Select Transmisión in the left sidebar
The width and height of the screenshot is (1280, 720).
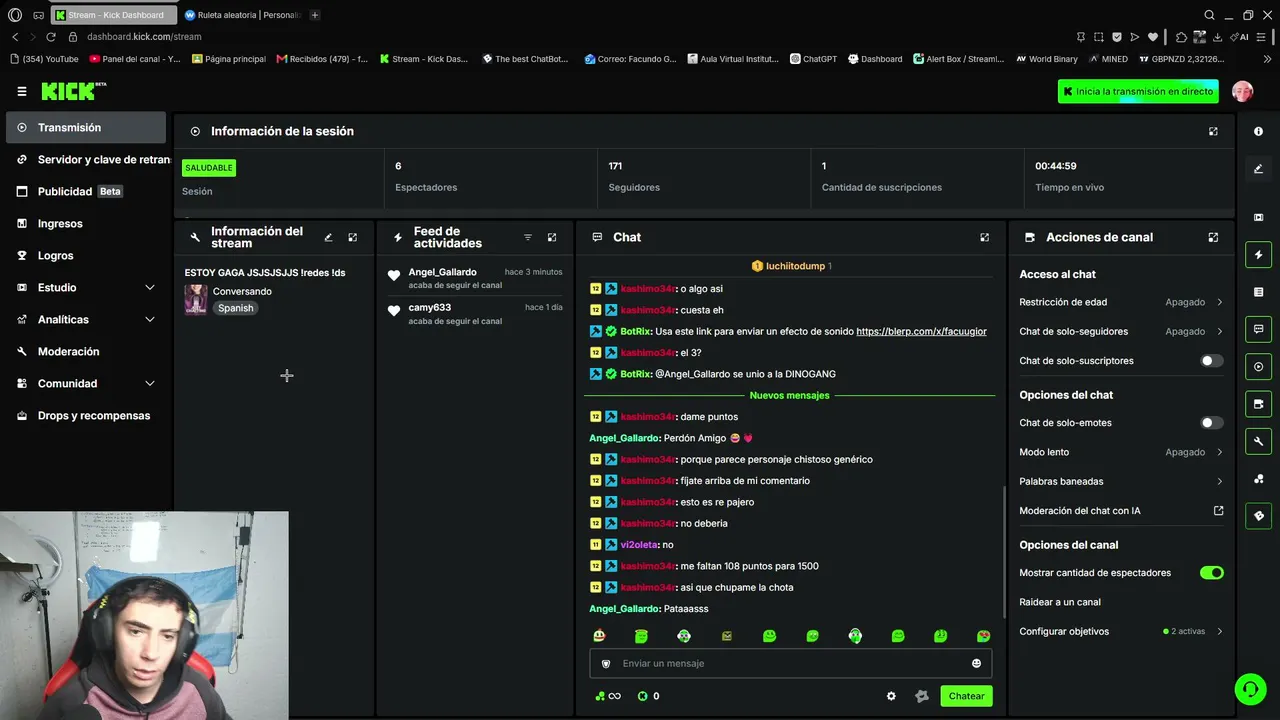[86, 128]
